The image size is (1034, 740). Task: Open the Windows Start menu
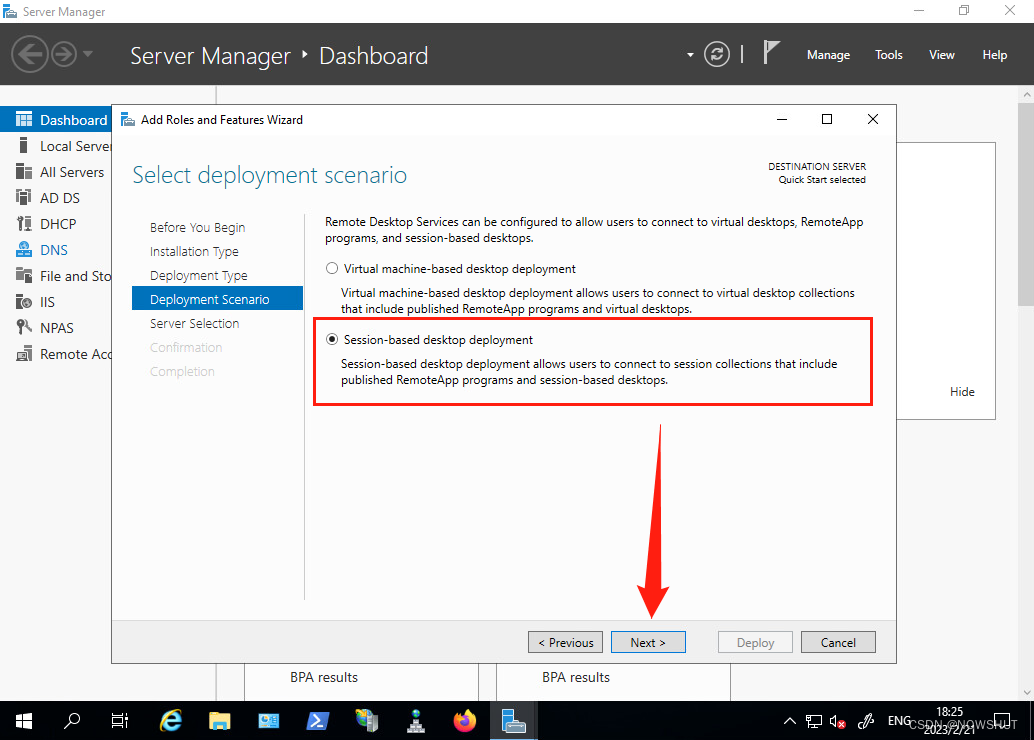(x=24, y=721)
